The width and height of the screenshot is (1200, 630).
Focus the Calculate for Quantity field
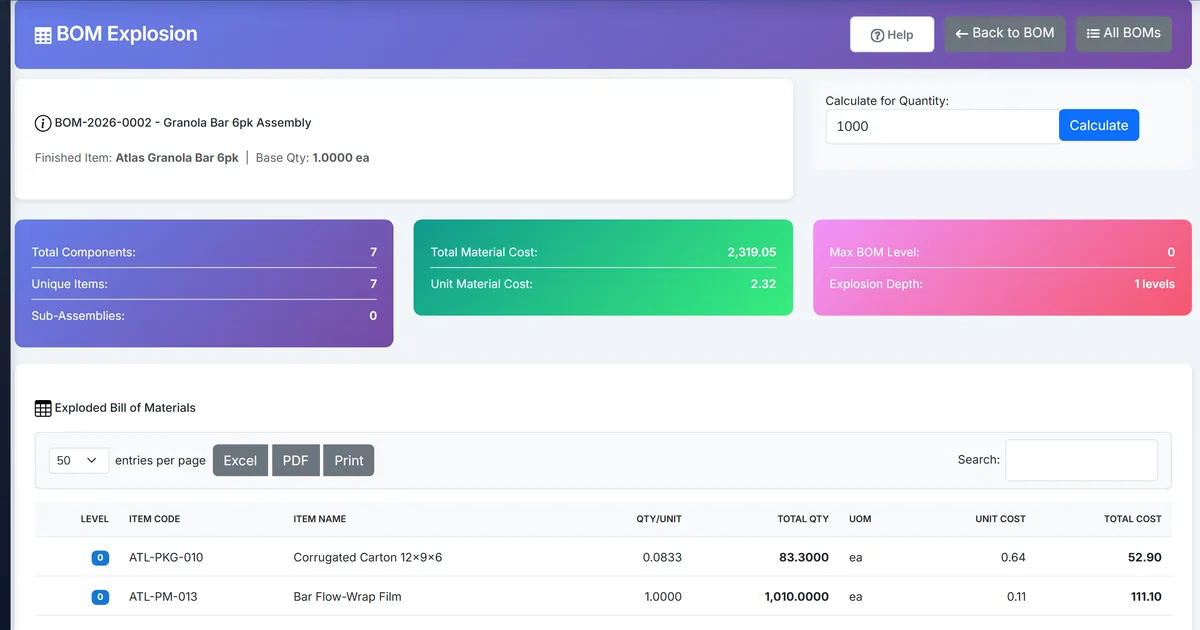(942, 126)
